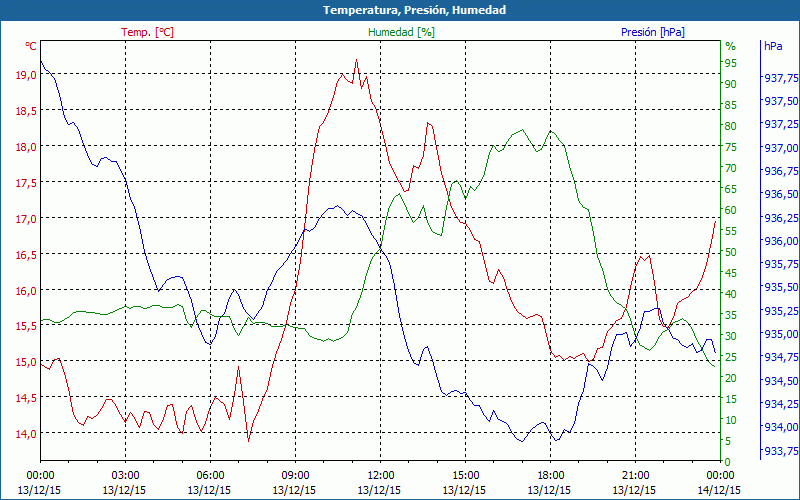Screen dimensions: 800x500
Task: Click the '18,5' temperature axis value
Action: coord(27,111)
